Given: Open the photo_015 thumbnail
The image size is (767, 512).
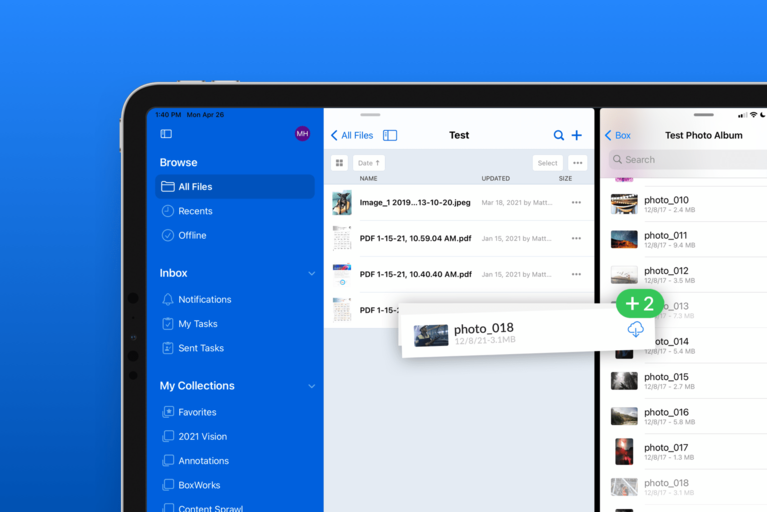Looking at the screenshot, I should tap(624, 381).
